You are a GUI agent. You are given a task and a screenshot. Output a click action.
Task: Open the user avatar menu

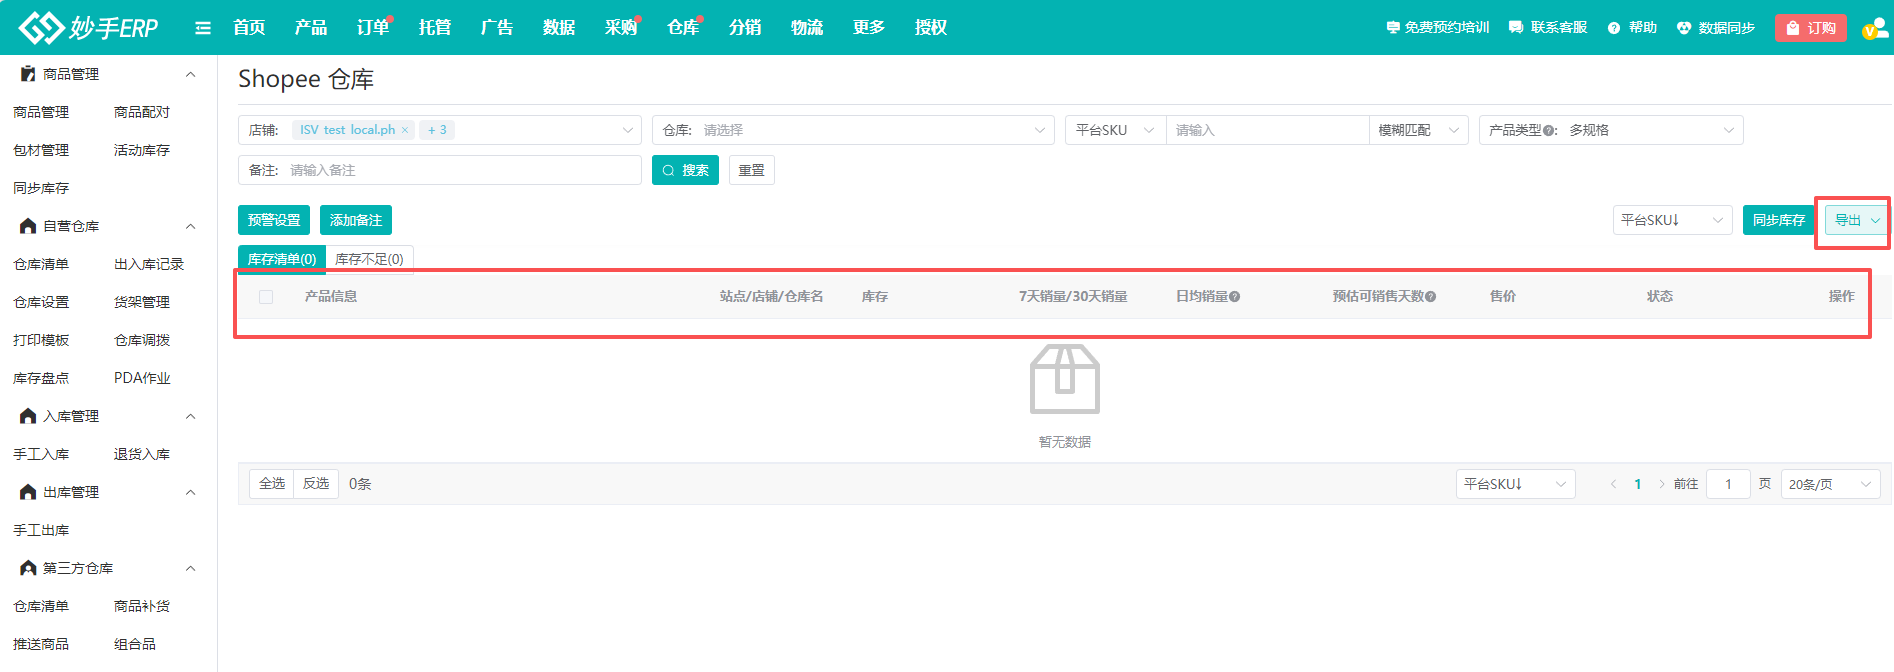pos(1875,29)
